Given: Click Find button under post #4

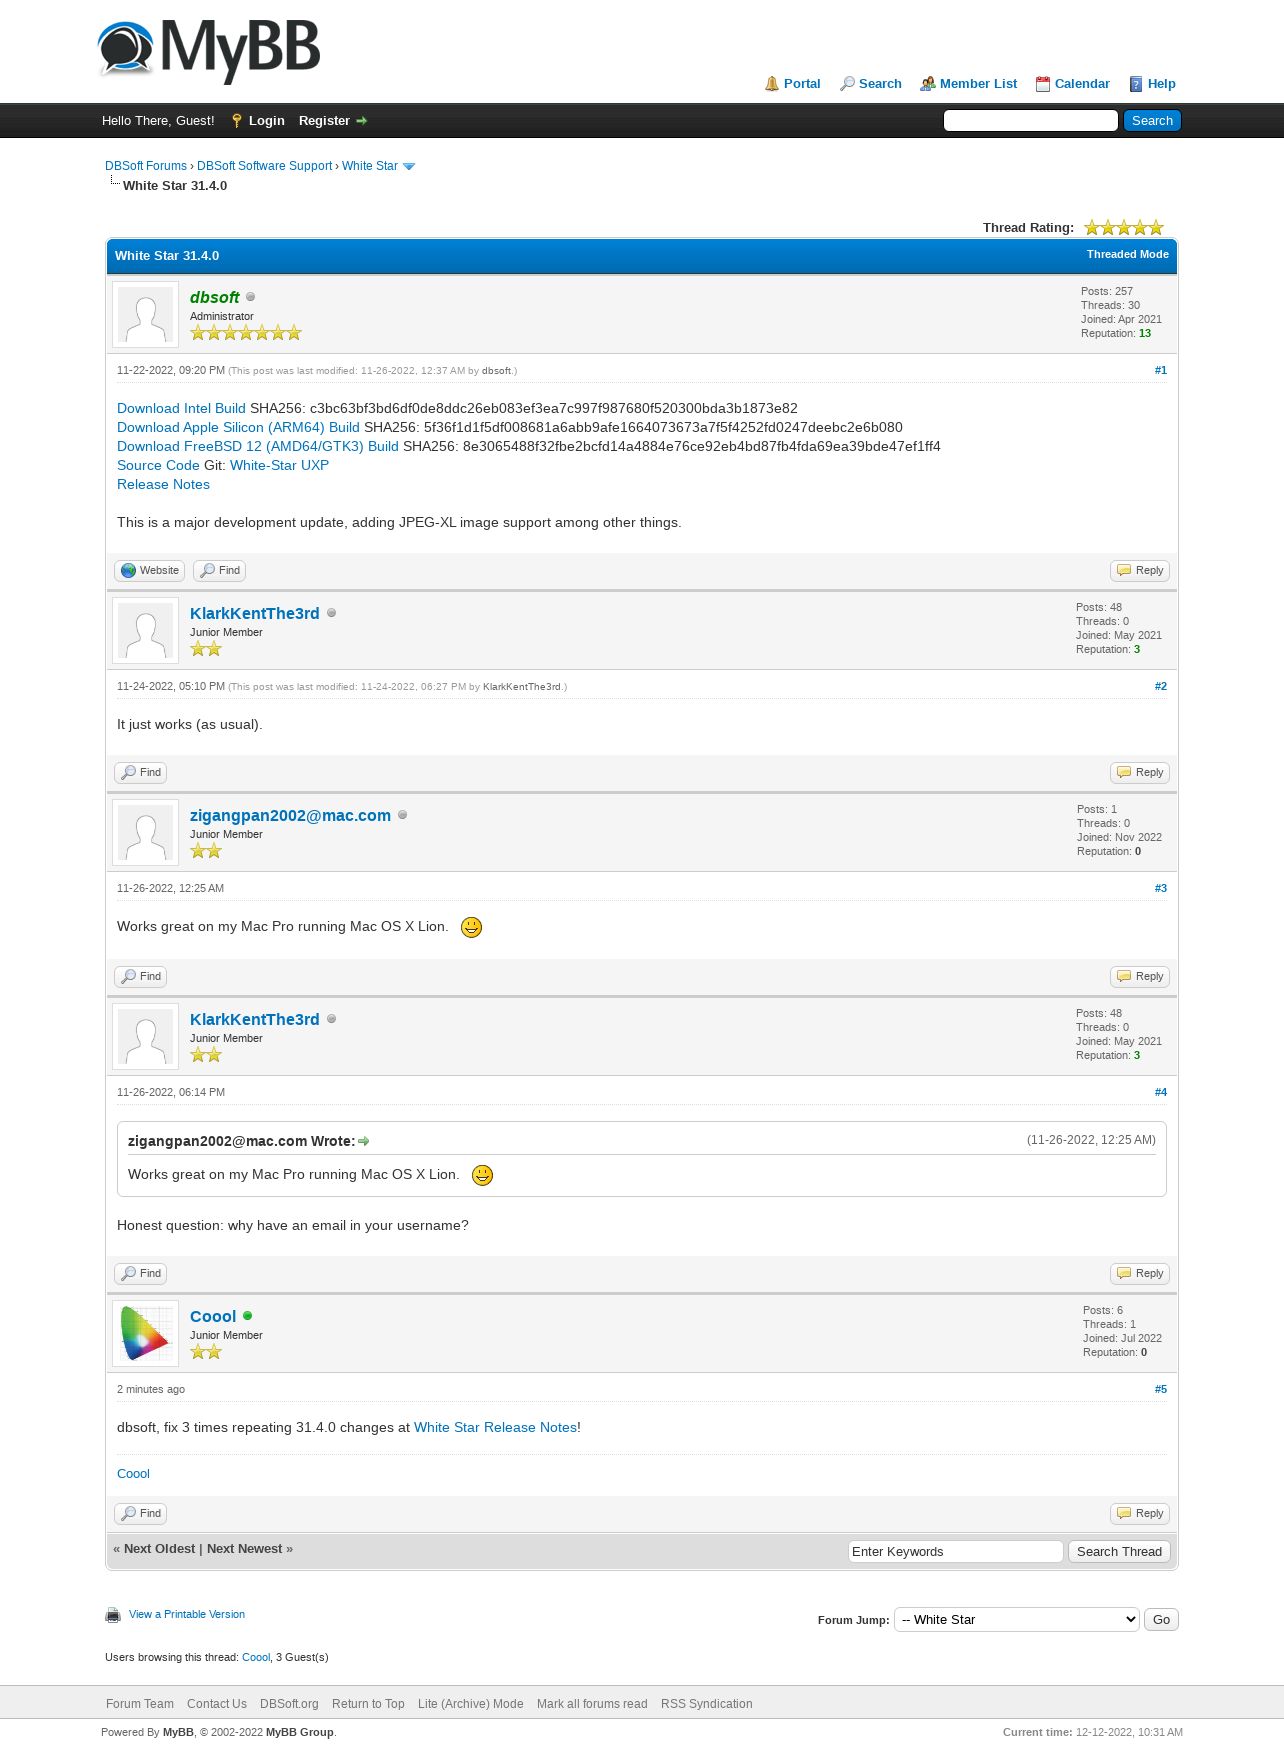Looking at the screenshot, I should [140, 1274].
